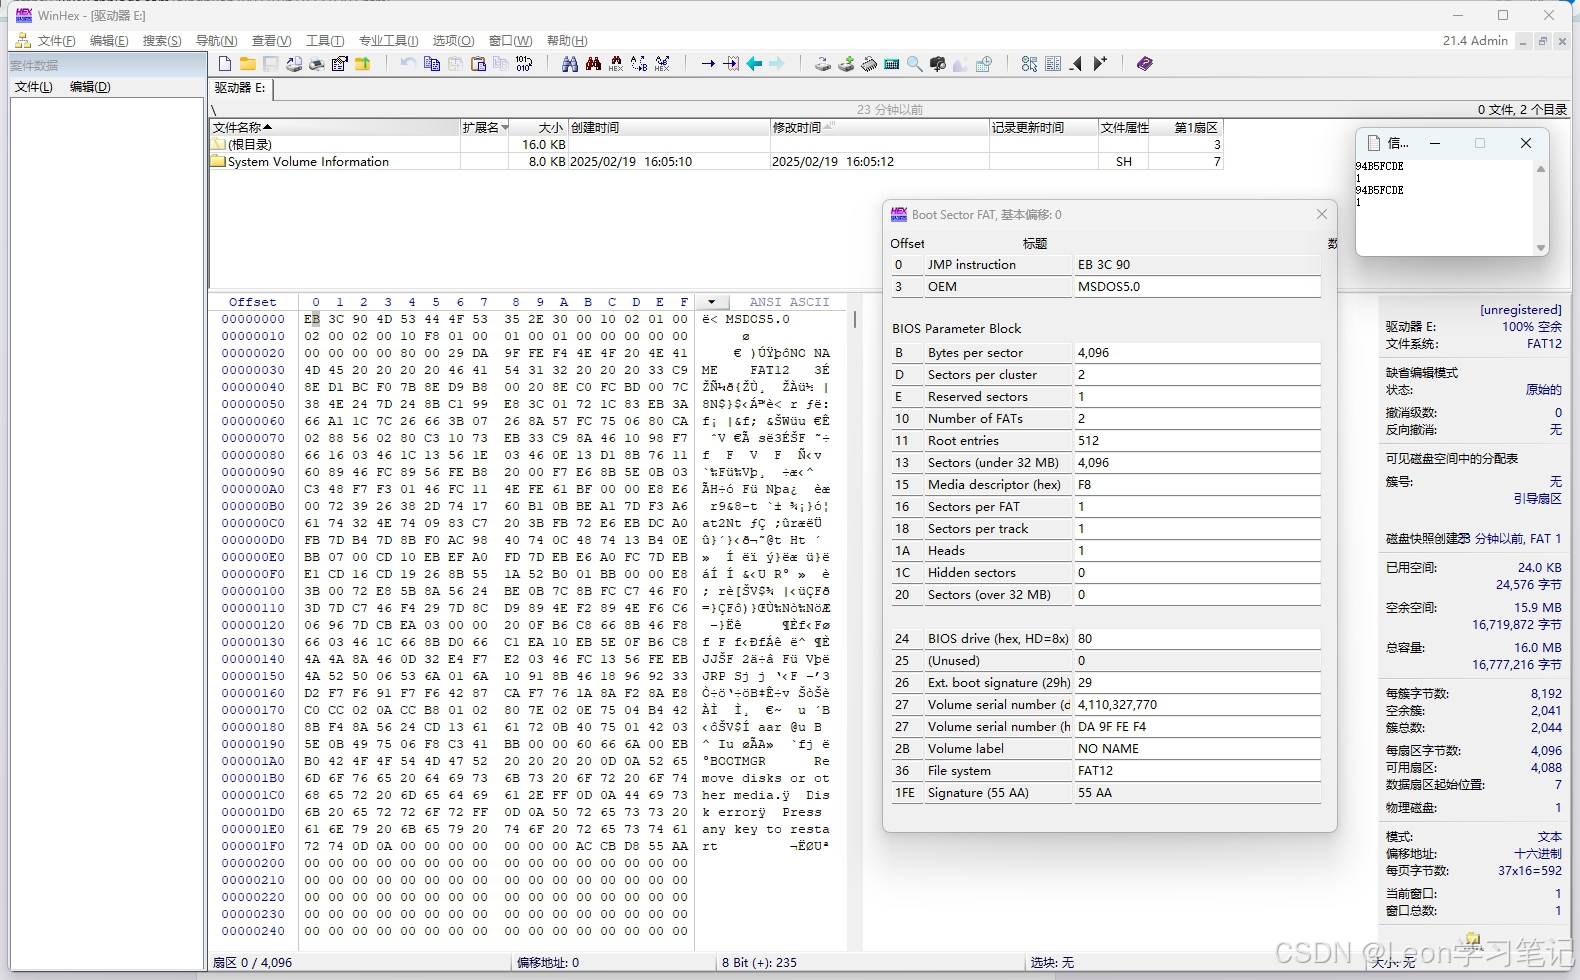Click the Open RAM chip icon

[x=869, y=64]
